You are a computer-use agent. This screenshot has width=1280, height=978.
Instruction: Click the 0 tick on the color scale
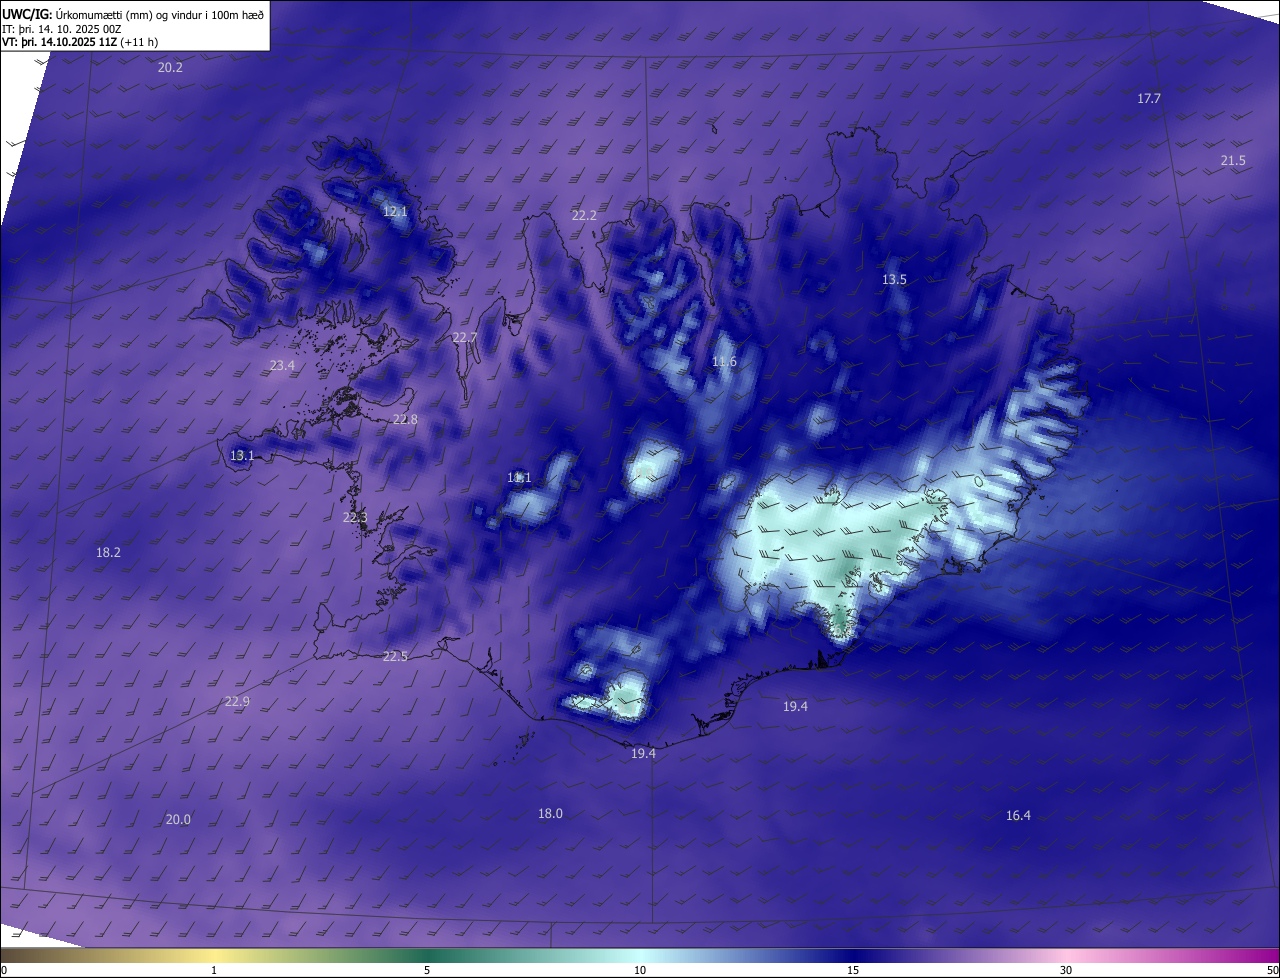(x=4, y=970)
